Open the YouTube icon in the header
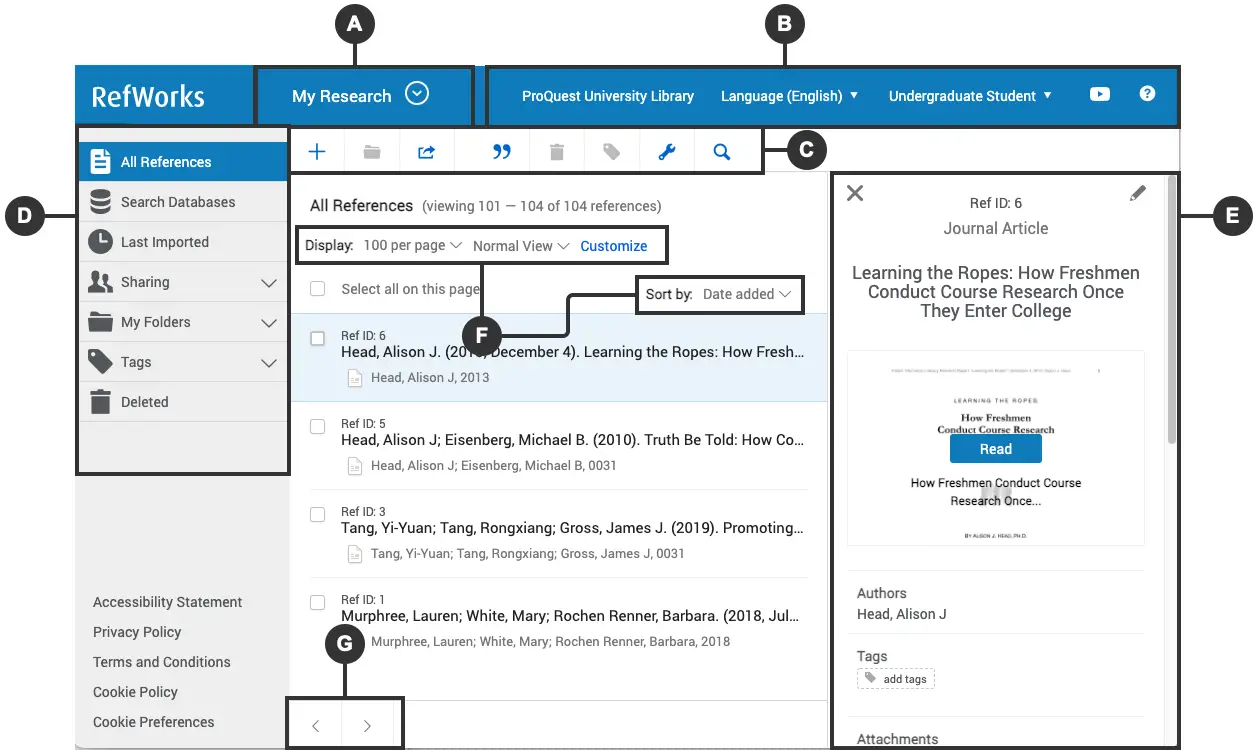Image resolution: width=1253 pixels, height=750 pixels. coord(1099,95)
